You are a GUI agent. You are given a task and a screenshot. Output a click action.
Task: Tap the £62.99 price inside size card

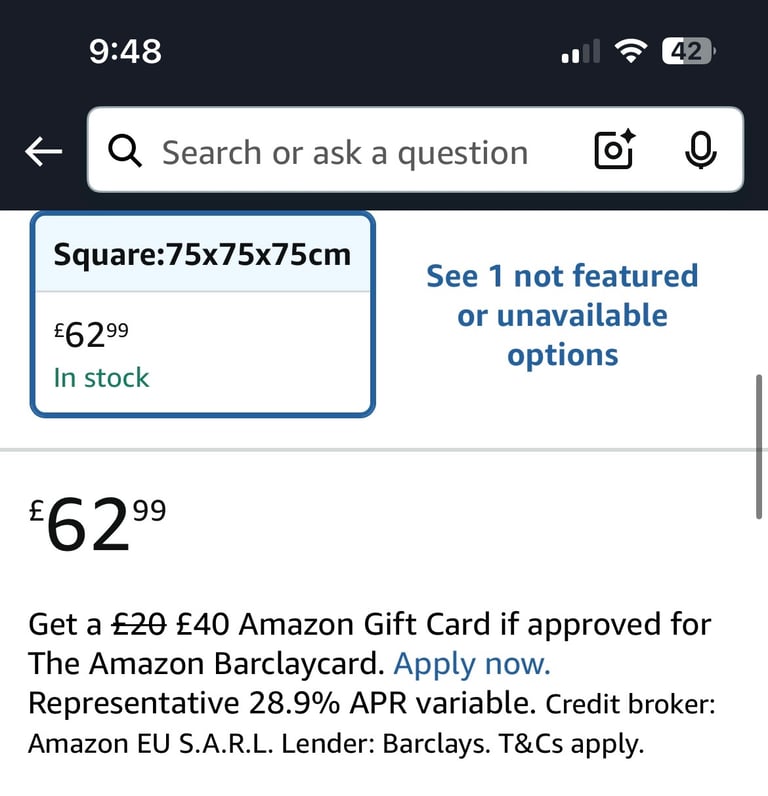(91, 335)
